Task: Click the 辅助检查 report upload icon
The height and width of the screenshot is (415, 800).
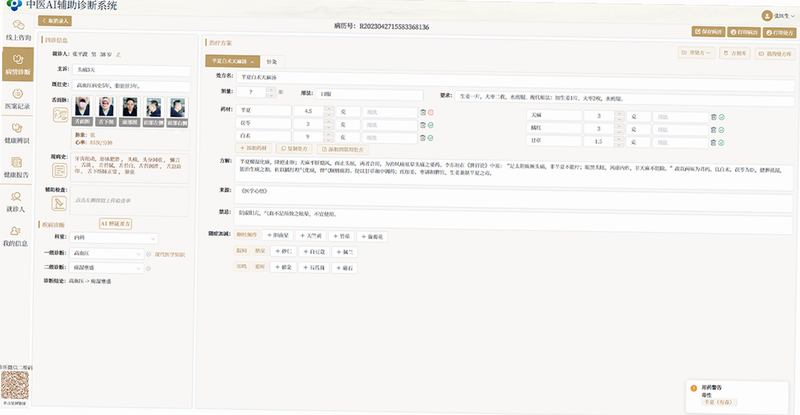Action: (x=59, y=203)
